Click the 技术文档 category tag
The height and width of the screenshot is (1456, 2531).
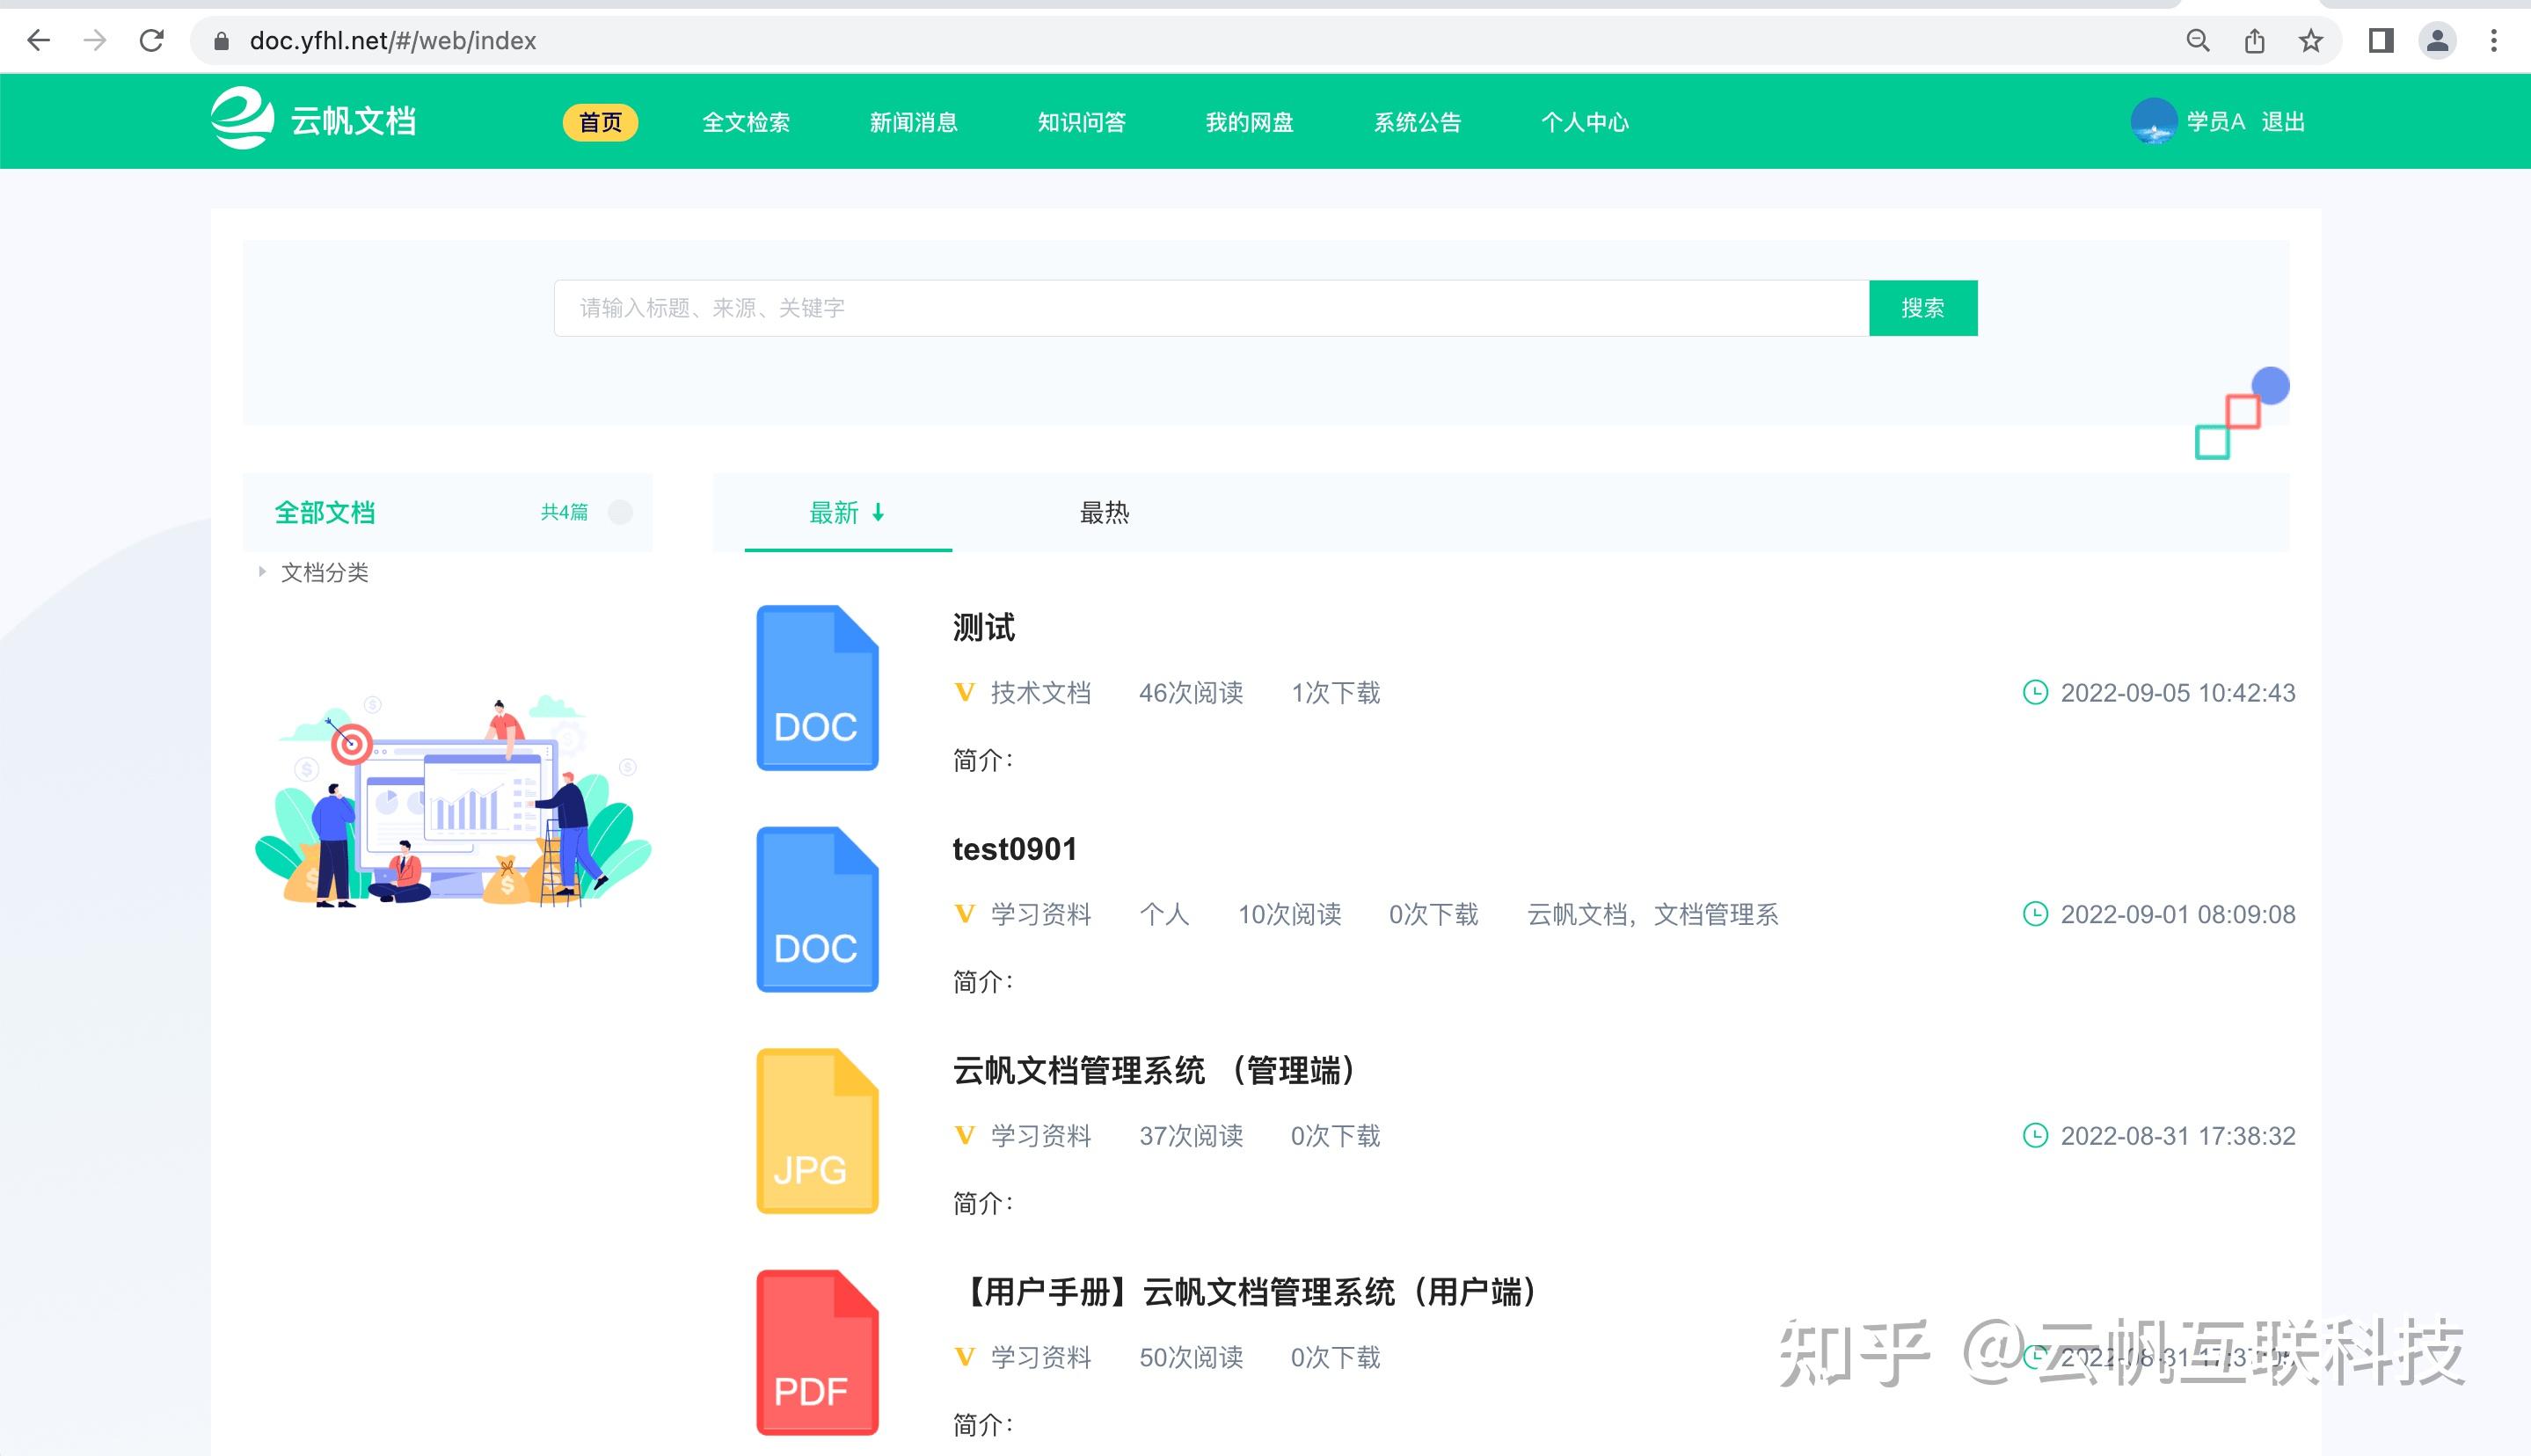(1041, 692)
